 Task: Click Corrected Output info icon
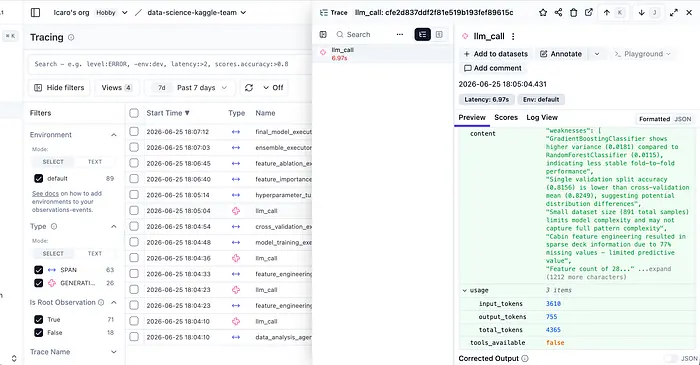pos(525,358)
